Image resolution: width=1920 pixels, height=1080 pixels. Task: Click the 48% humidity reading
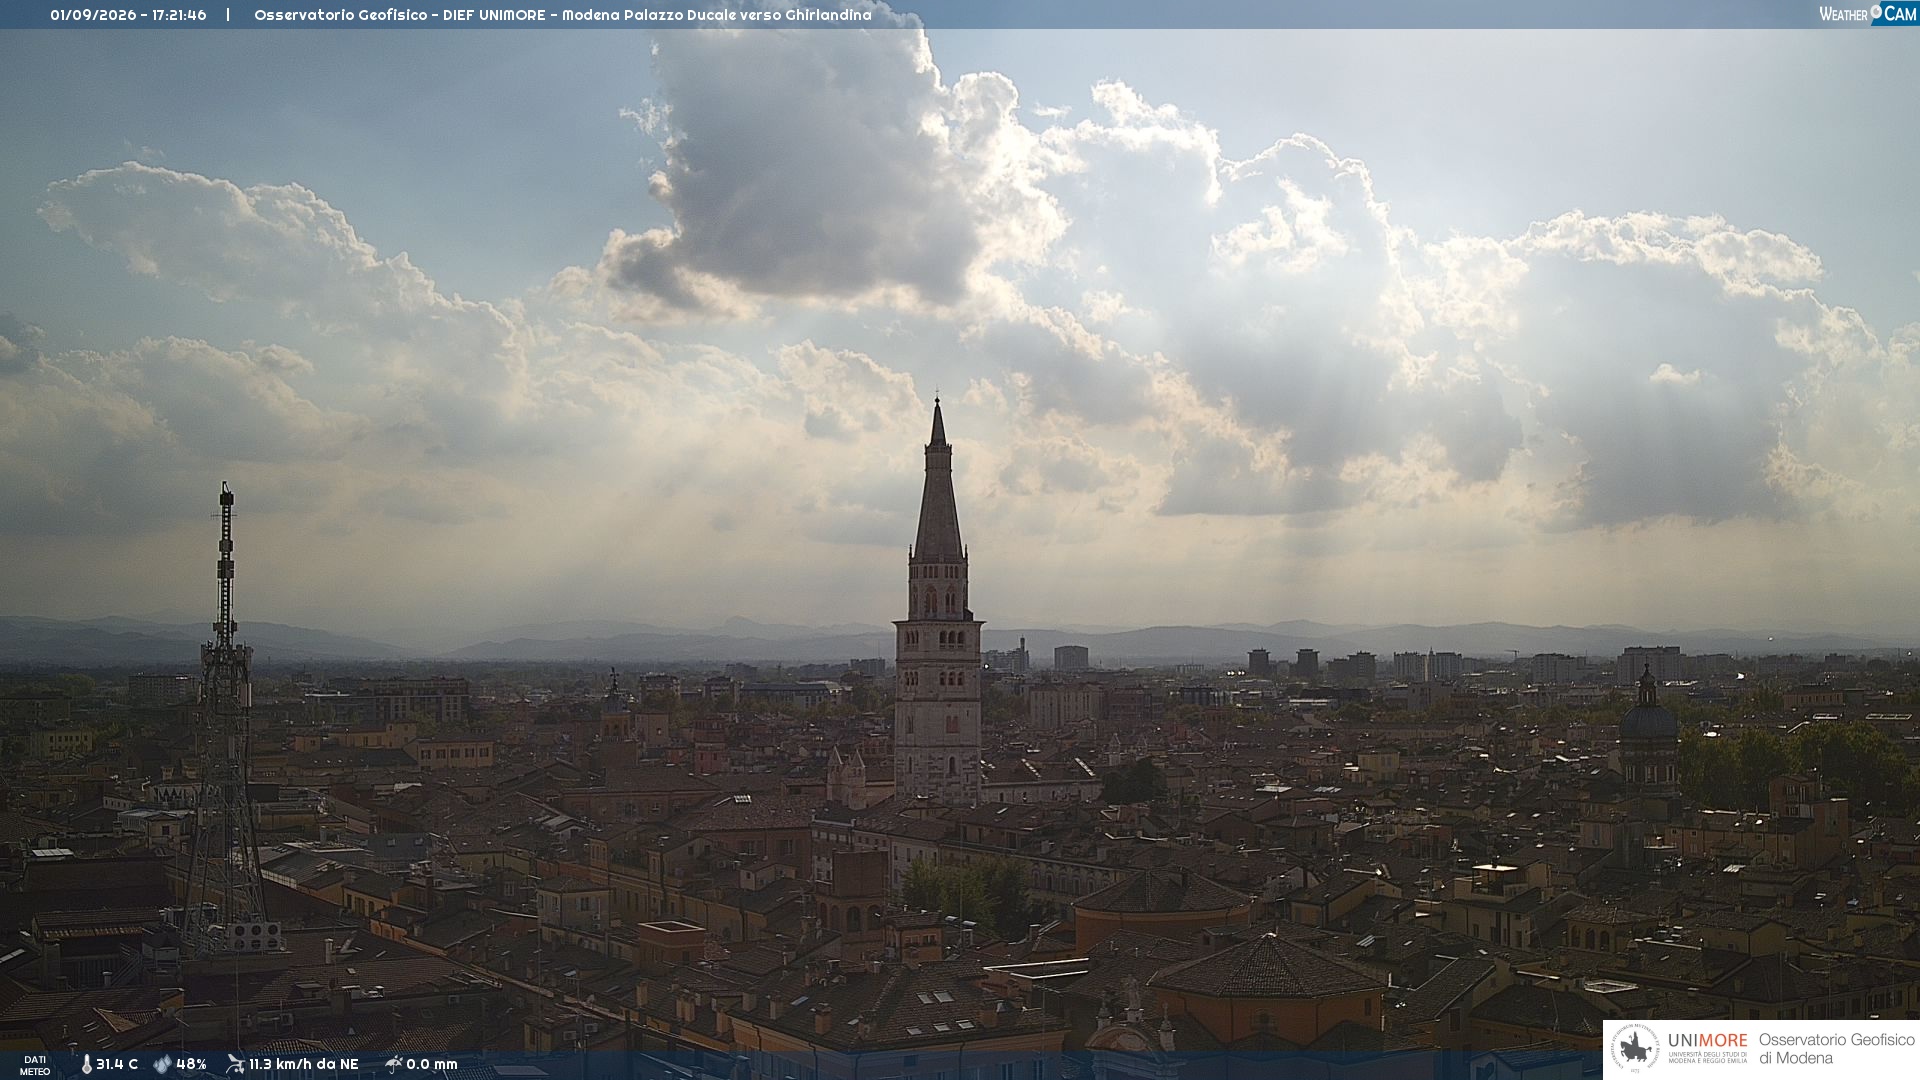[x=191, y=1064]
